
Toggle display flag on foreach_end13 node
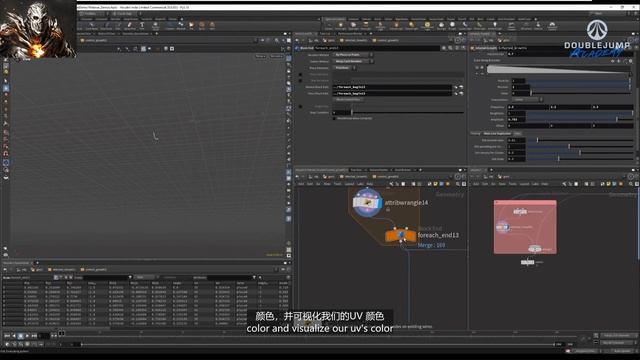pos(413,235)
